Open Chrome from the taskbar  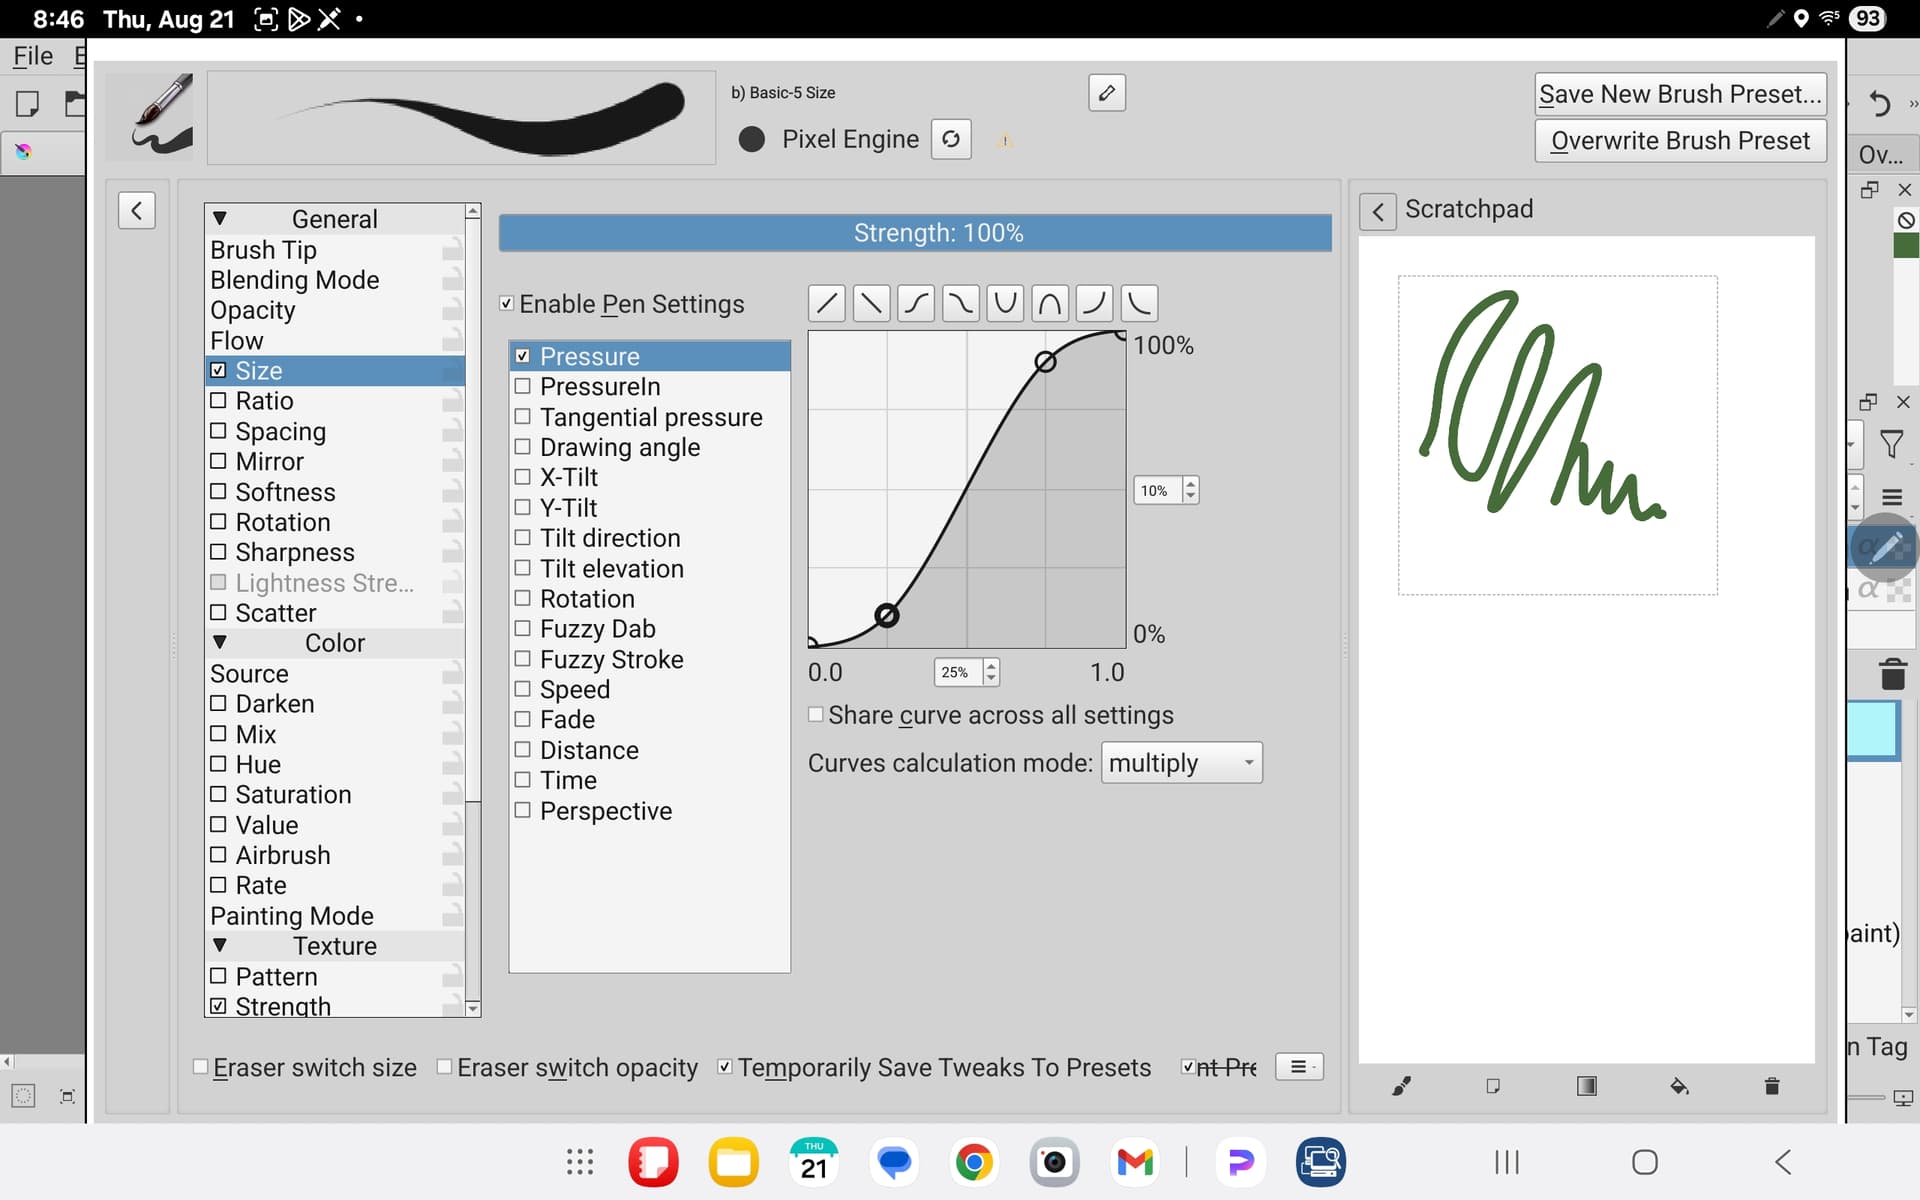tap(974, 1162)
